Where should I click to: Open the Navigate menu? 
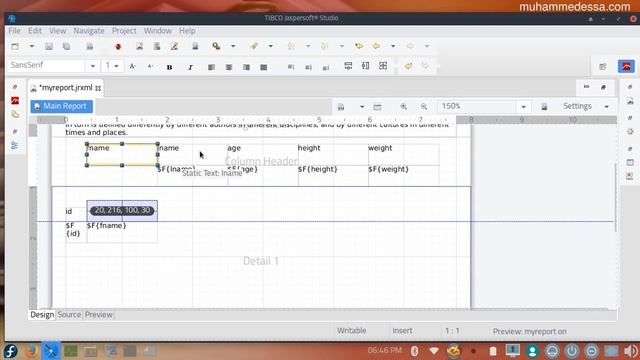pos(89,31)
